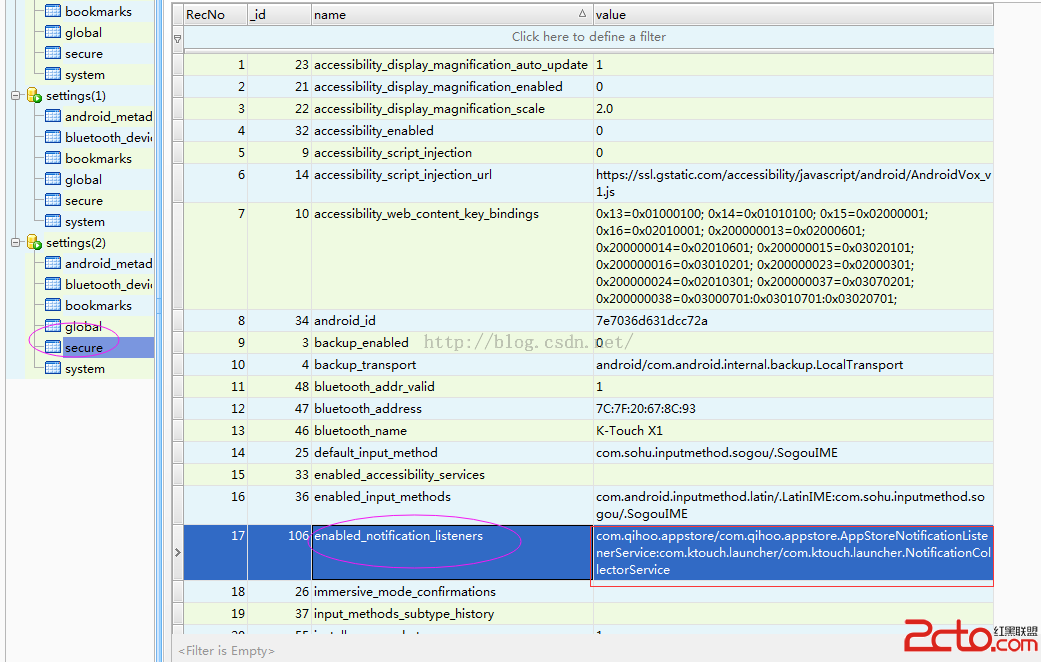
Task: Click the 'Filter is Empty' status text
Action: (226, 651)
